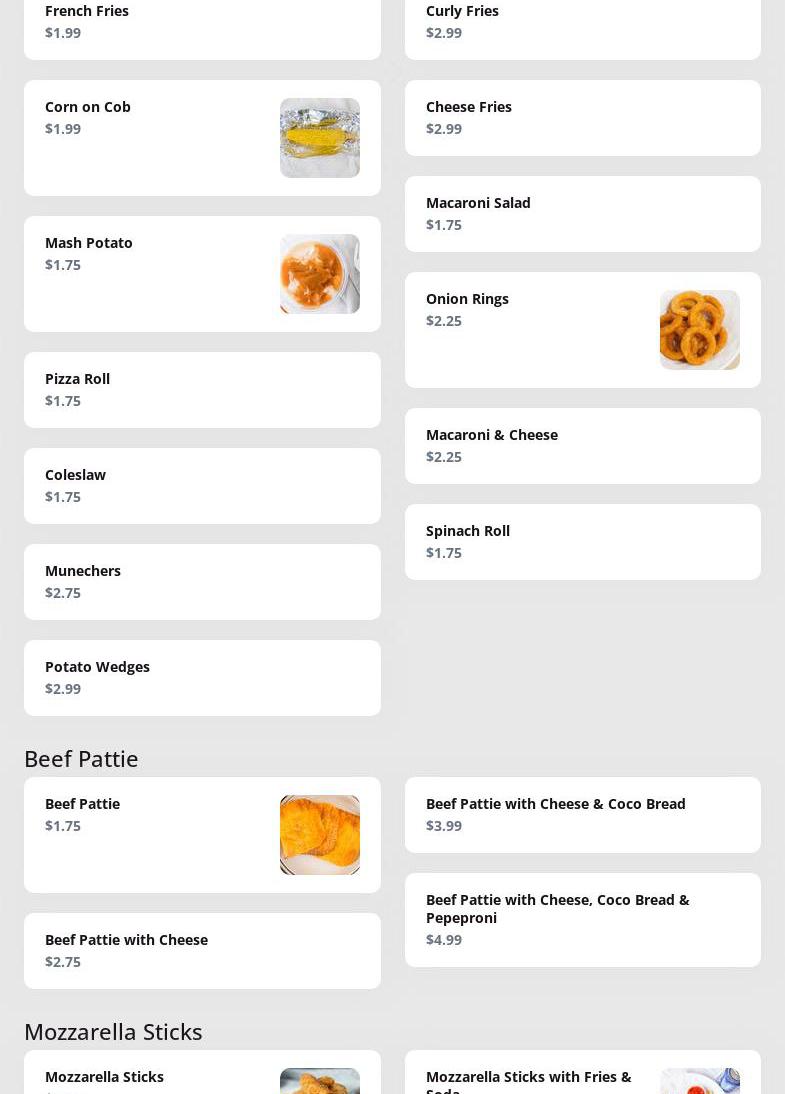
Task: Click the Onion Rings picture
Action: click(x=699, y=330)
